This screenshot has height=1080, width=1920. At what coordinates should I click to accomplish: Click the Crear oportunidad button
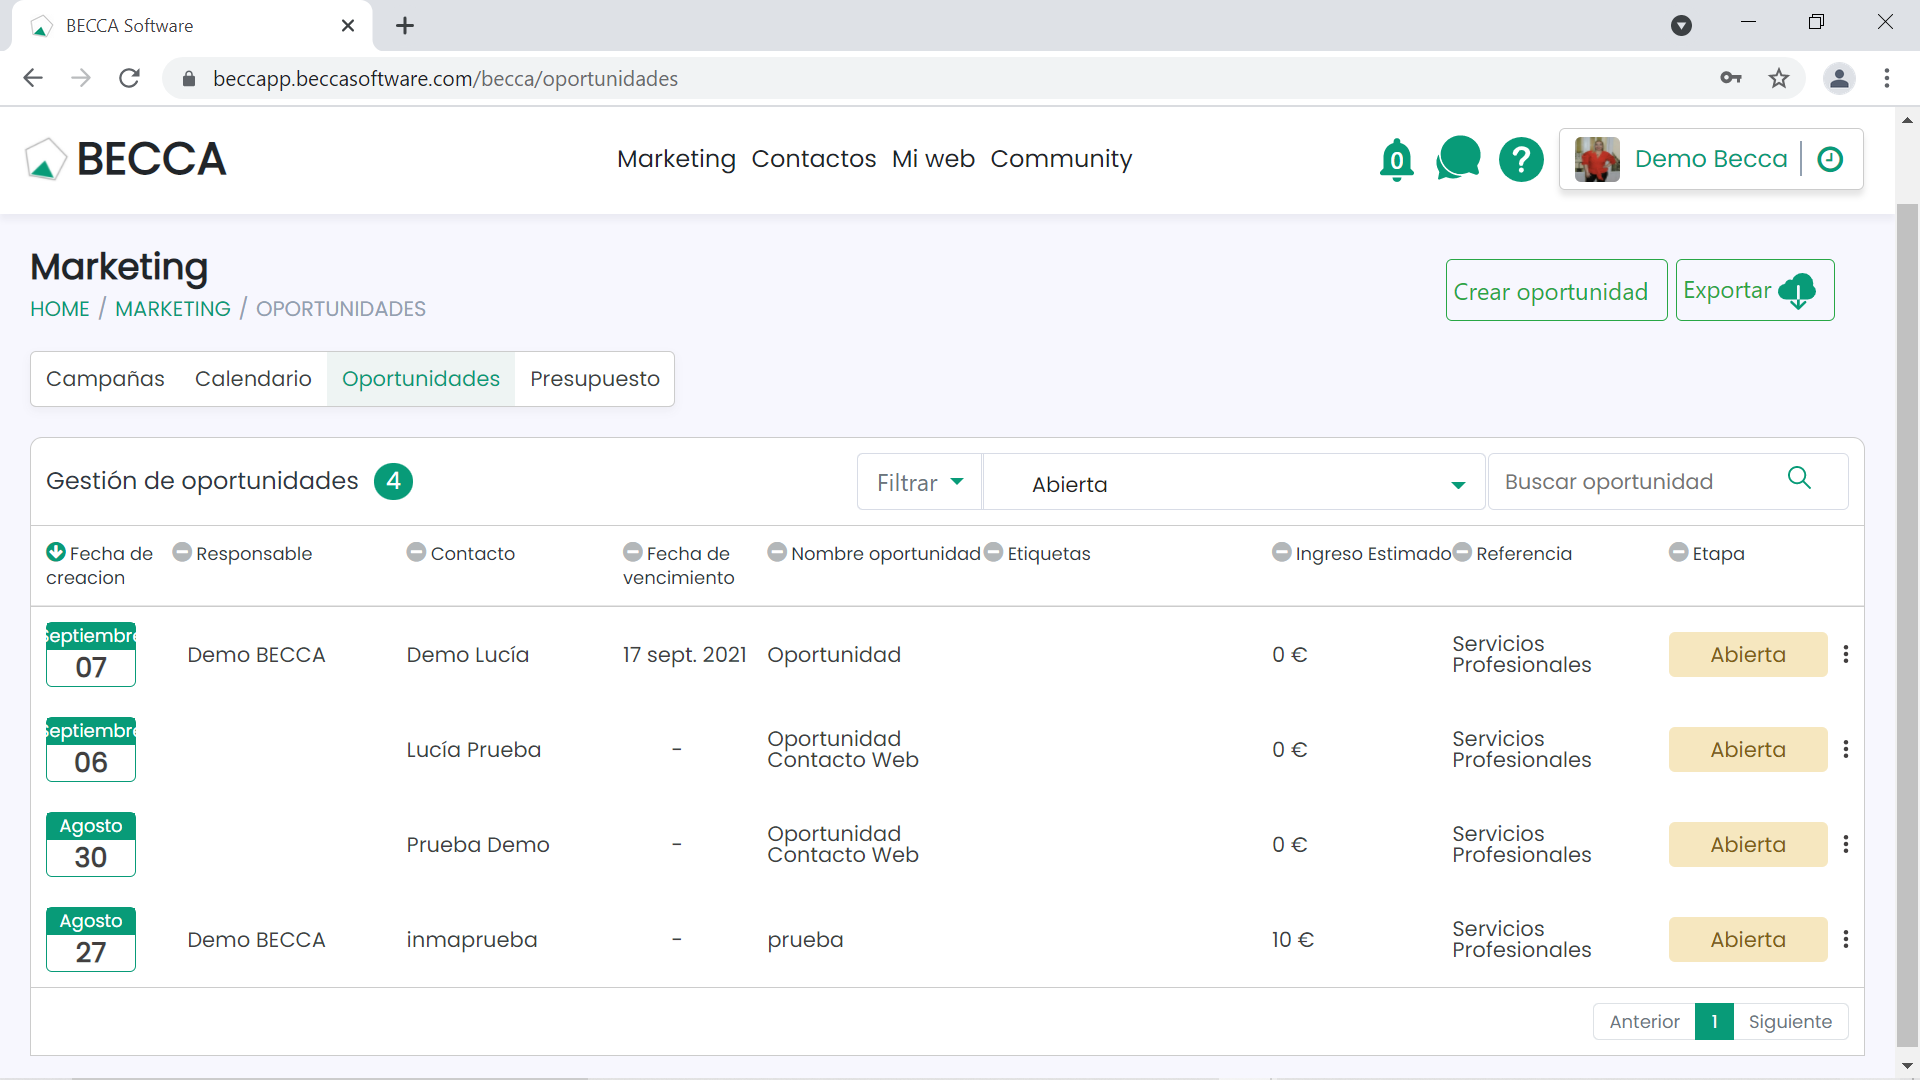pos(1555,291)
